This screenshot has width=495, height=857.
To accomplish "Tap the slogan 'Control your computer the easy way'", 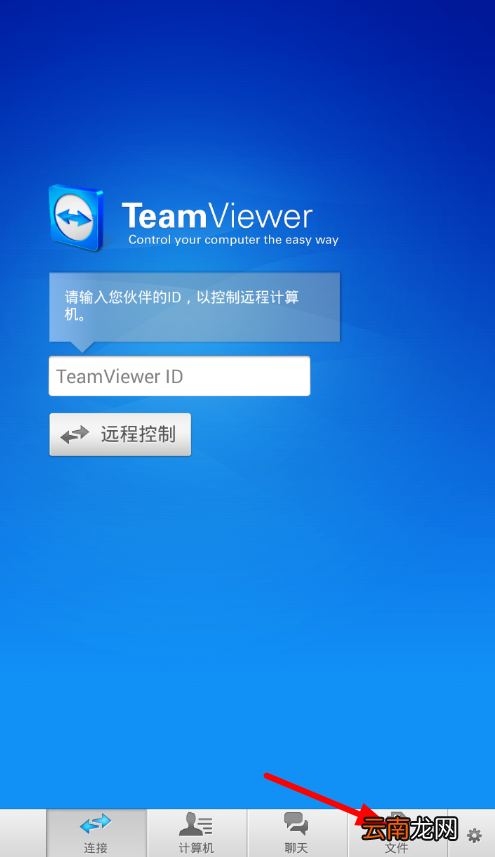I will coord(233,240).
